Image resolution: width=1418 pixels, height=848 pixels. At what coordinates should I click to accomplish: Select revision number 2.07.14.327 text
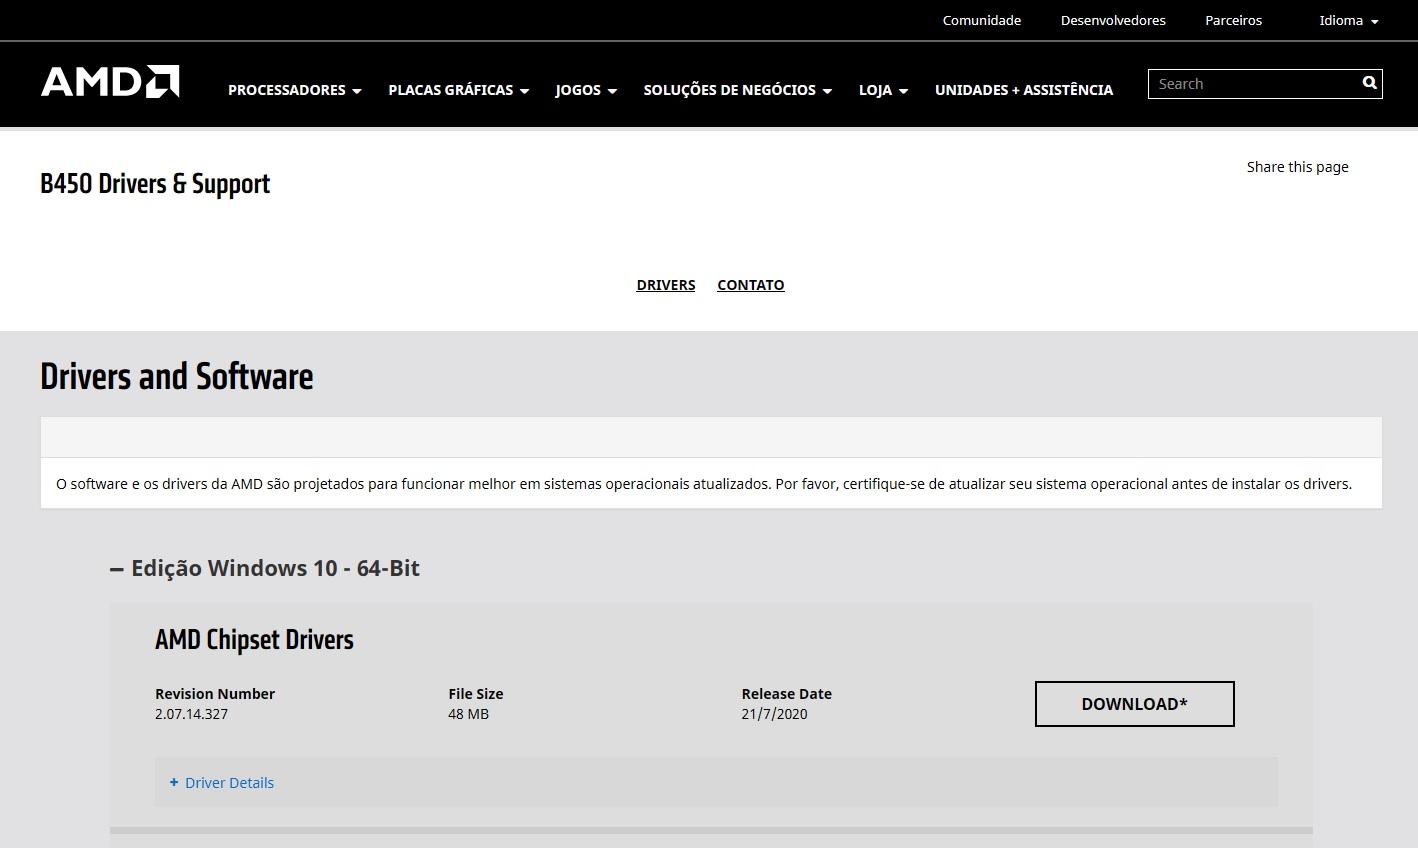(191, 714)
